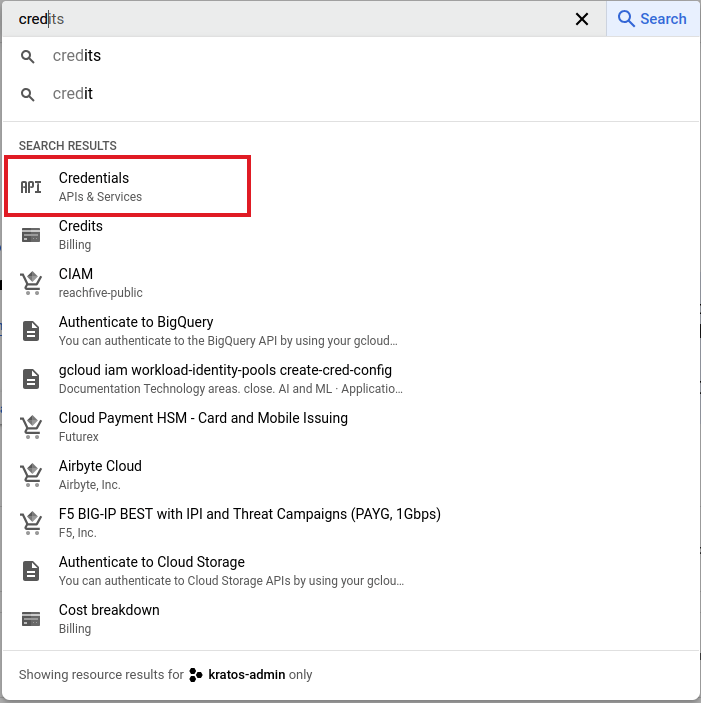The height and width of the screenshot is (703, 701).
Task: Click the API icon beside Credentials
Action: point(31,187)
